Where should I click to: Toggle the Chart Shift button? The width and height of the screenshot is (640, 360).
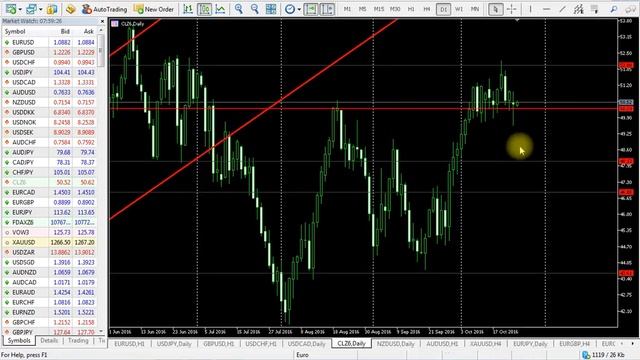[x=327, y=9]
